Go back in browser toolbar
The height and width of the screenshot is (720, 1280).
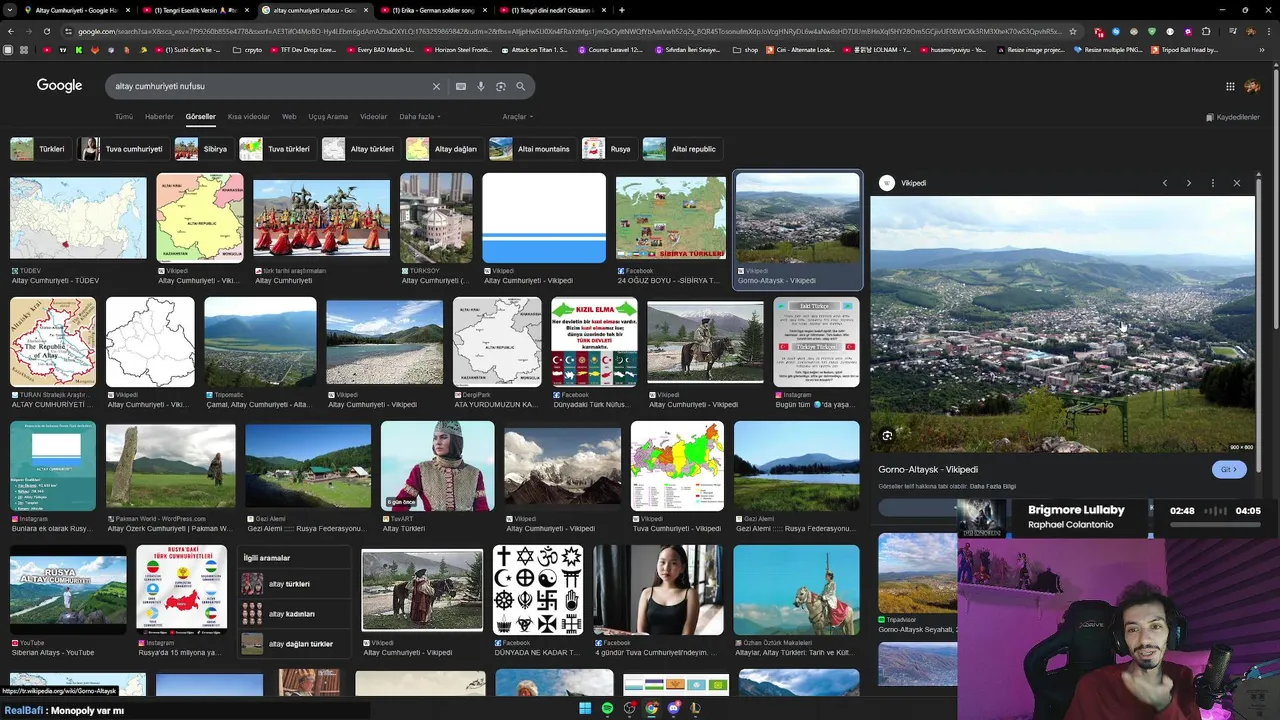(9, 32)
